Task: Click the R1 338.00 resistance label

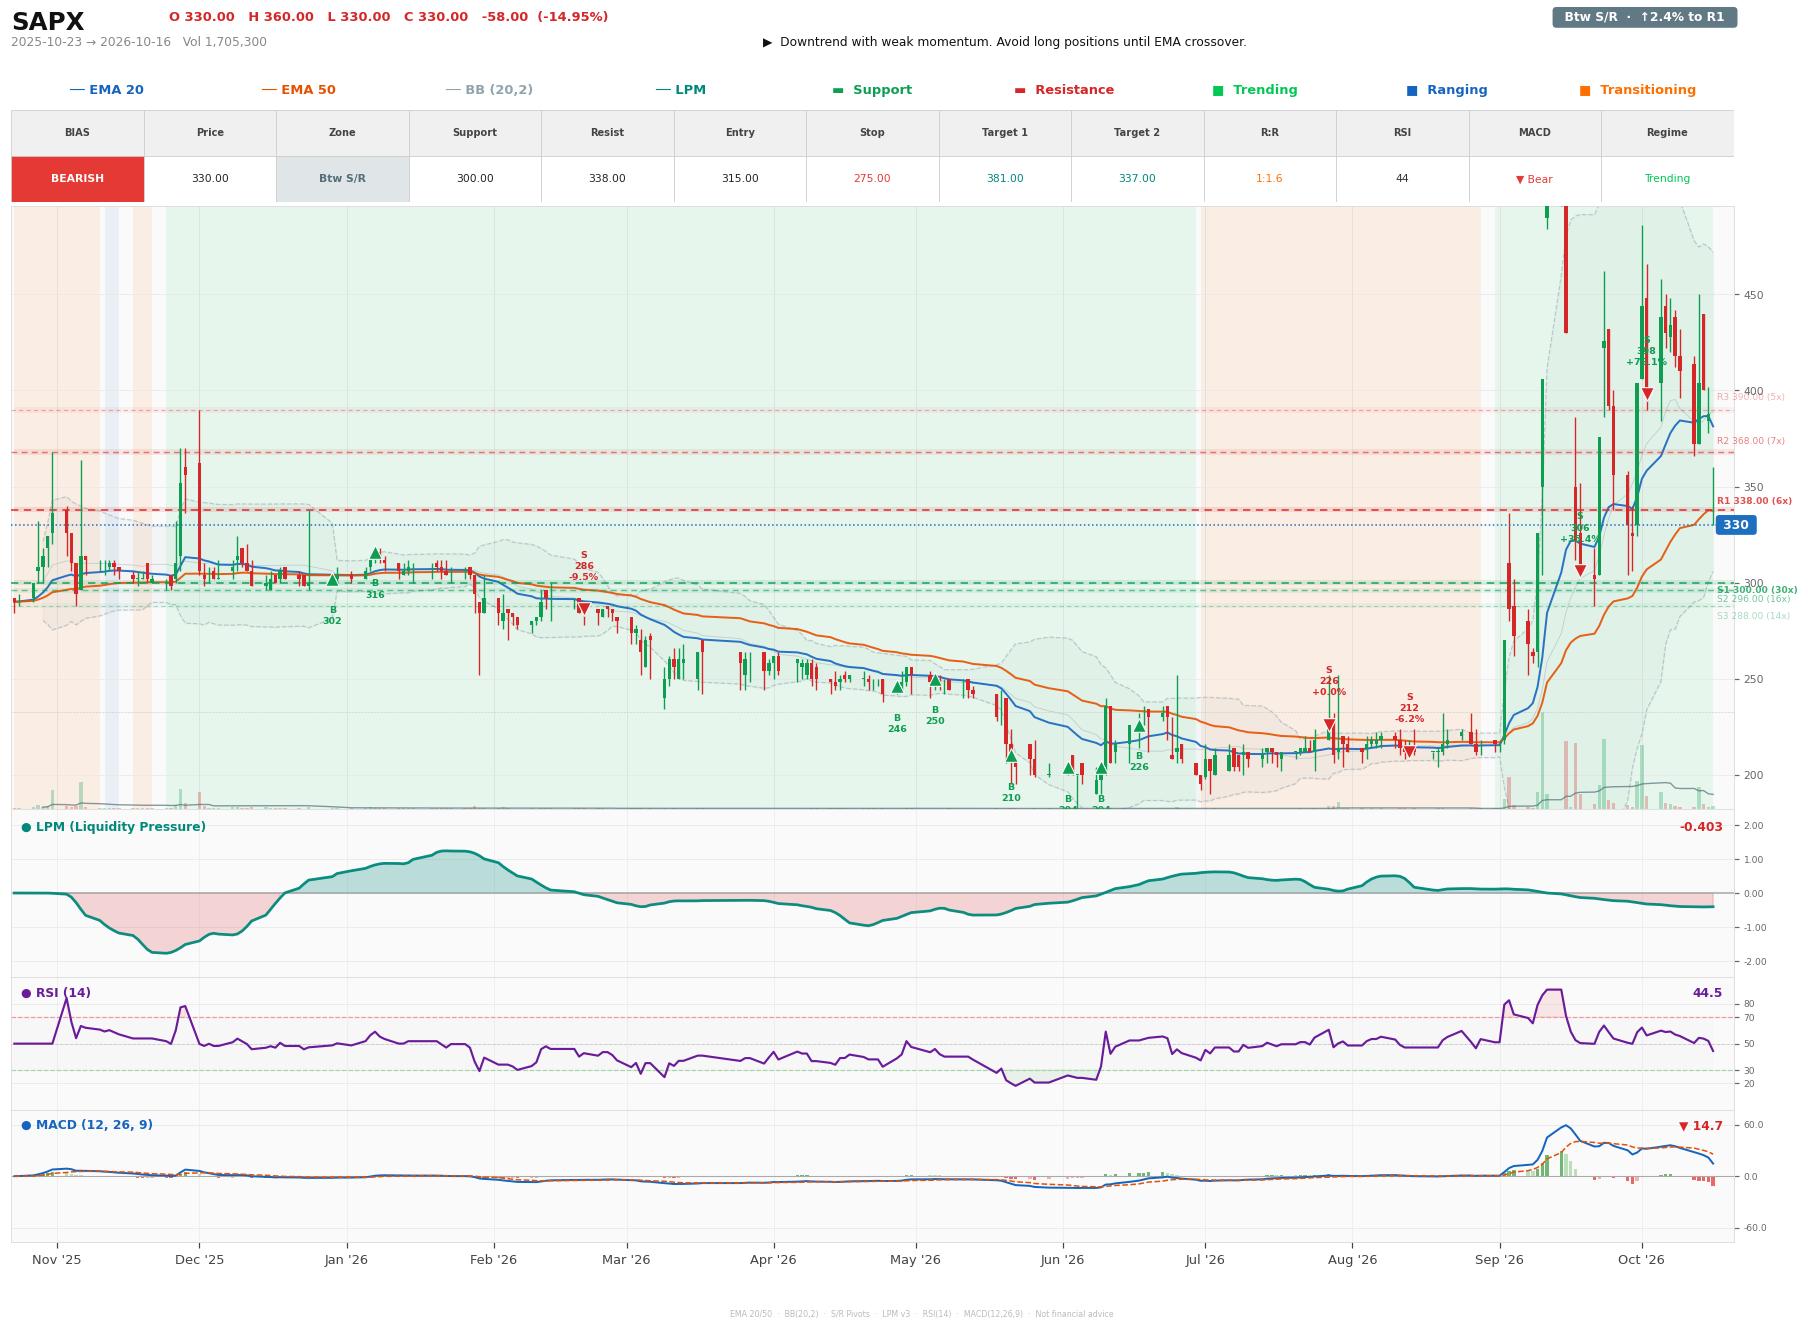Action: coord(1754,501)
